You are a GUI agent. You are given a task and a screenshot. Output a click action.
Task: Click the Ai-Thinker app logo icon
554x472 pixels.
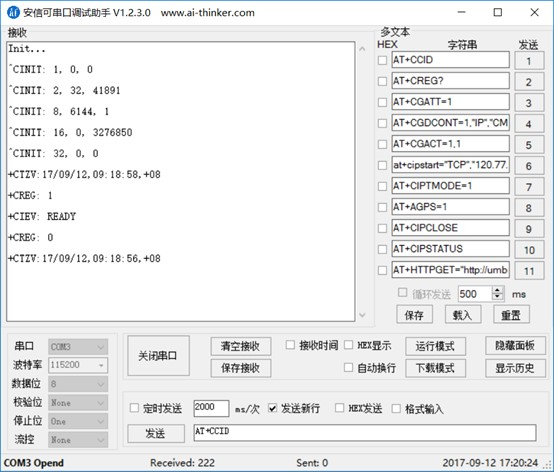click(13, 12)
